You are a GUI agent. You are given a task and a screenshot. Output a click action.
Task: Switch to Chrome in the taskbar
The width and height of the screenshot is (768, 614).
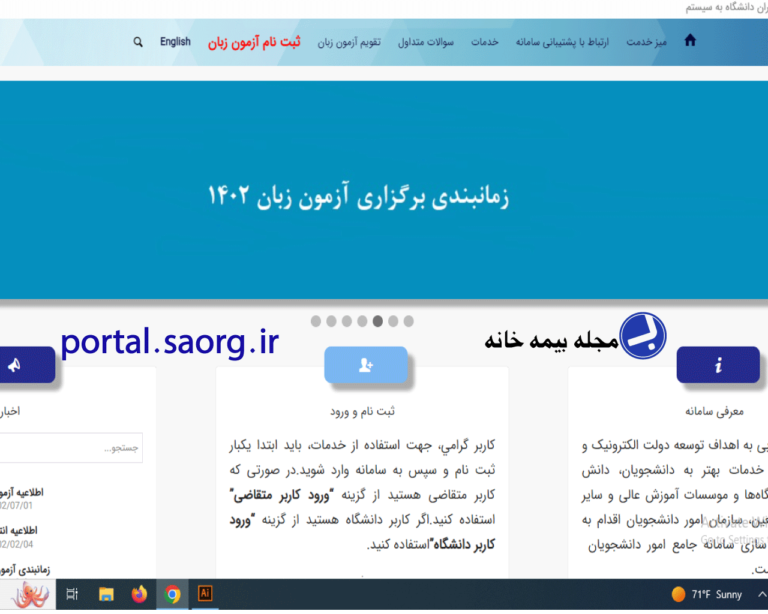click(x=172, y=594)
